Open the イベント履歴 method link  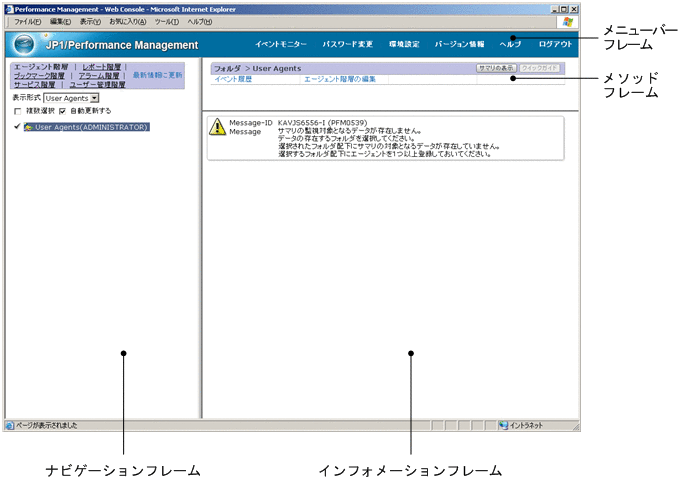click(x=233, y=79)
